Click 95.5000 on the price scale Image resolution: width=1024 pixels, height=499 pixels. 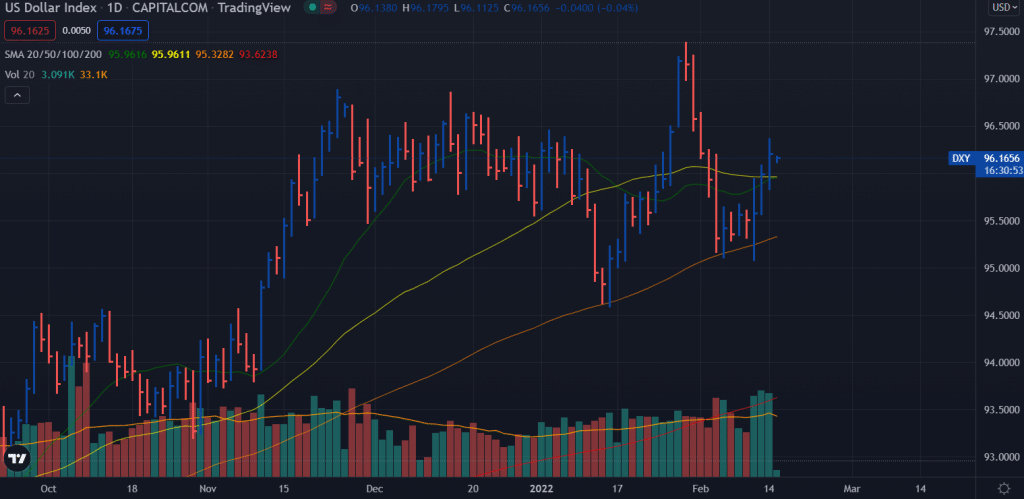pyautogui.click(x=1001, y=221)
